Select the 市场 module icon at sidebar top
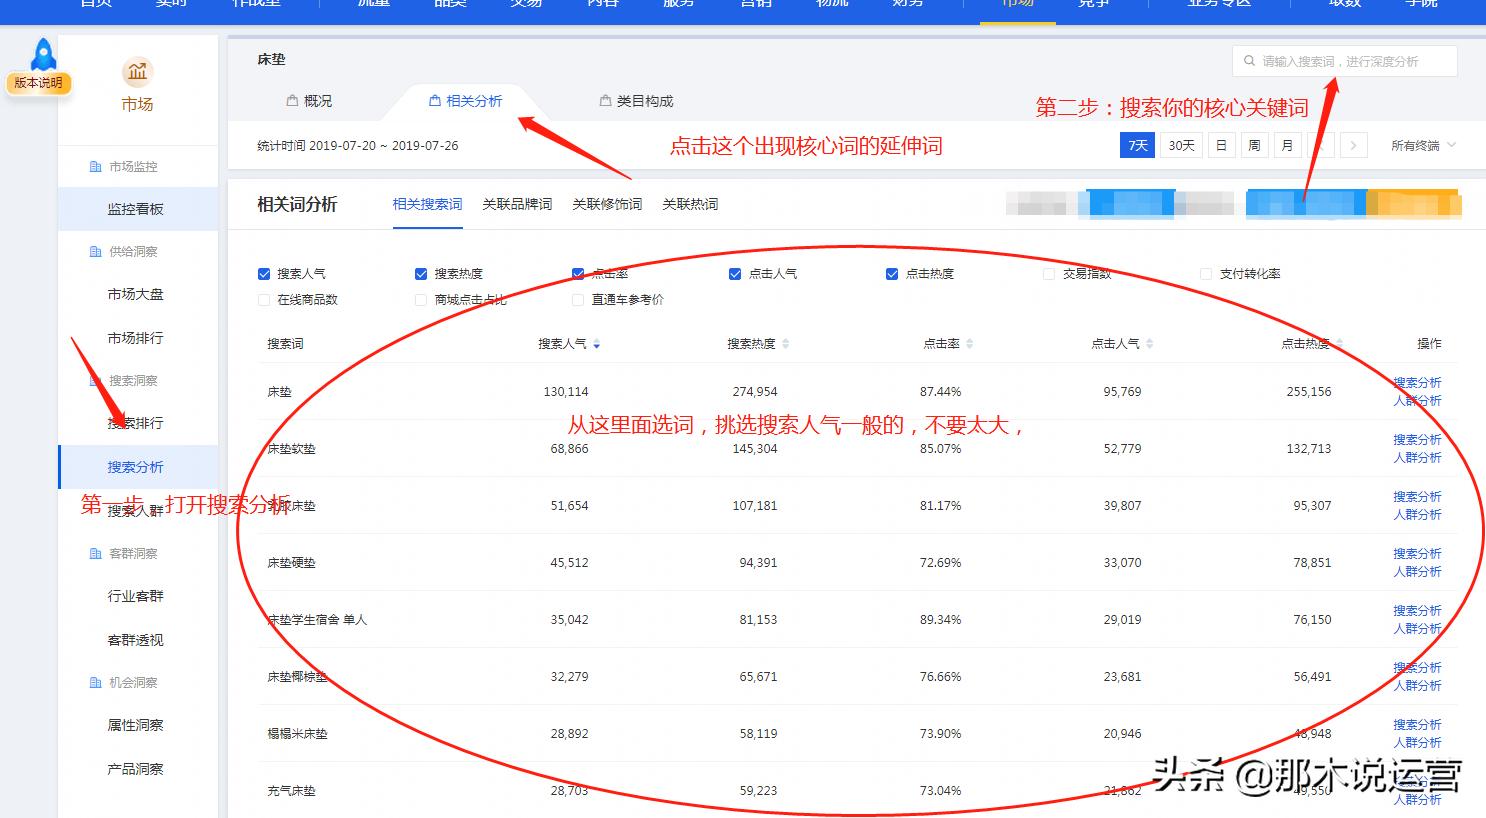Image resolution: width=1486 pixels, height=818 pixels. point(137,72)
